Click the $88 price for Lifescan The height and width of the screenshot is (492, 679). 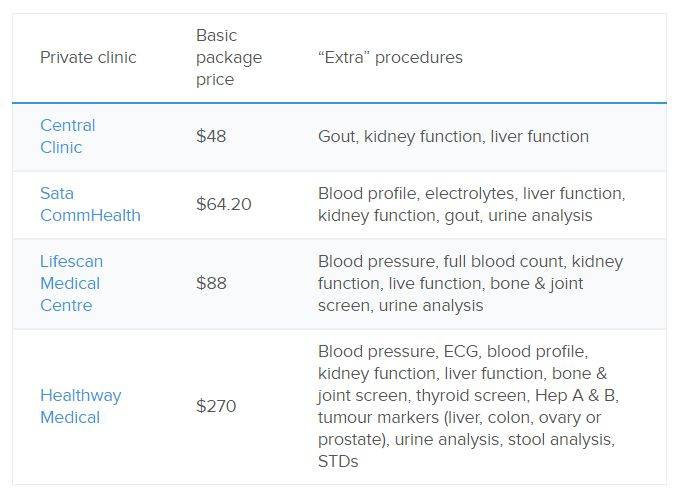(211, 283)
